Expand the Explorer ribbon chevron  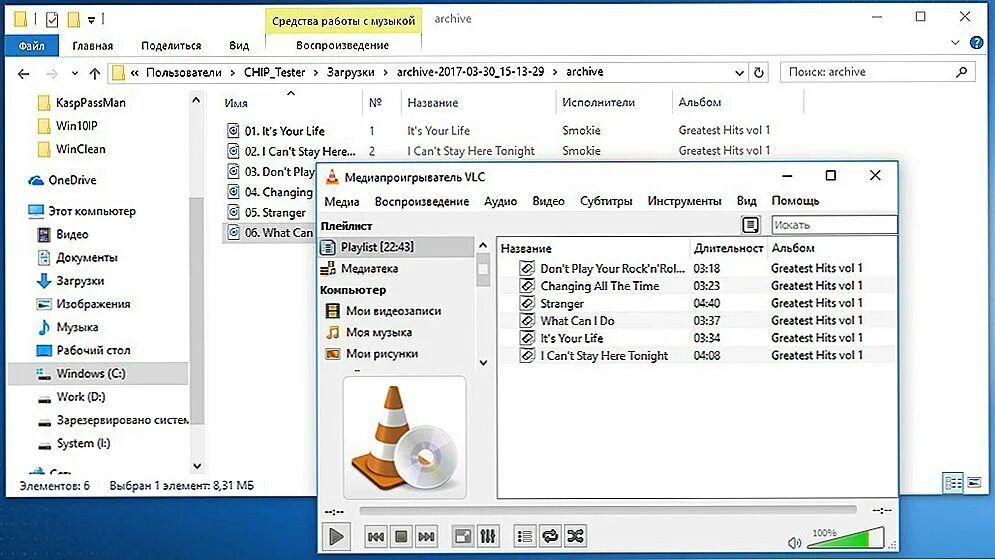(x=955, y=43)
